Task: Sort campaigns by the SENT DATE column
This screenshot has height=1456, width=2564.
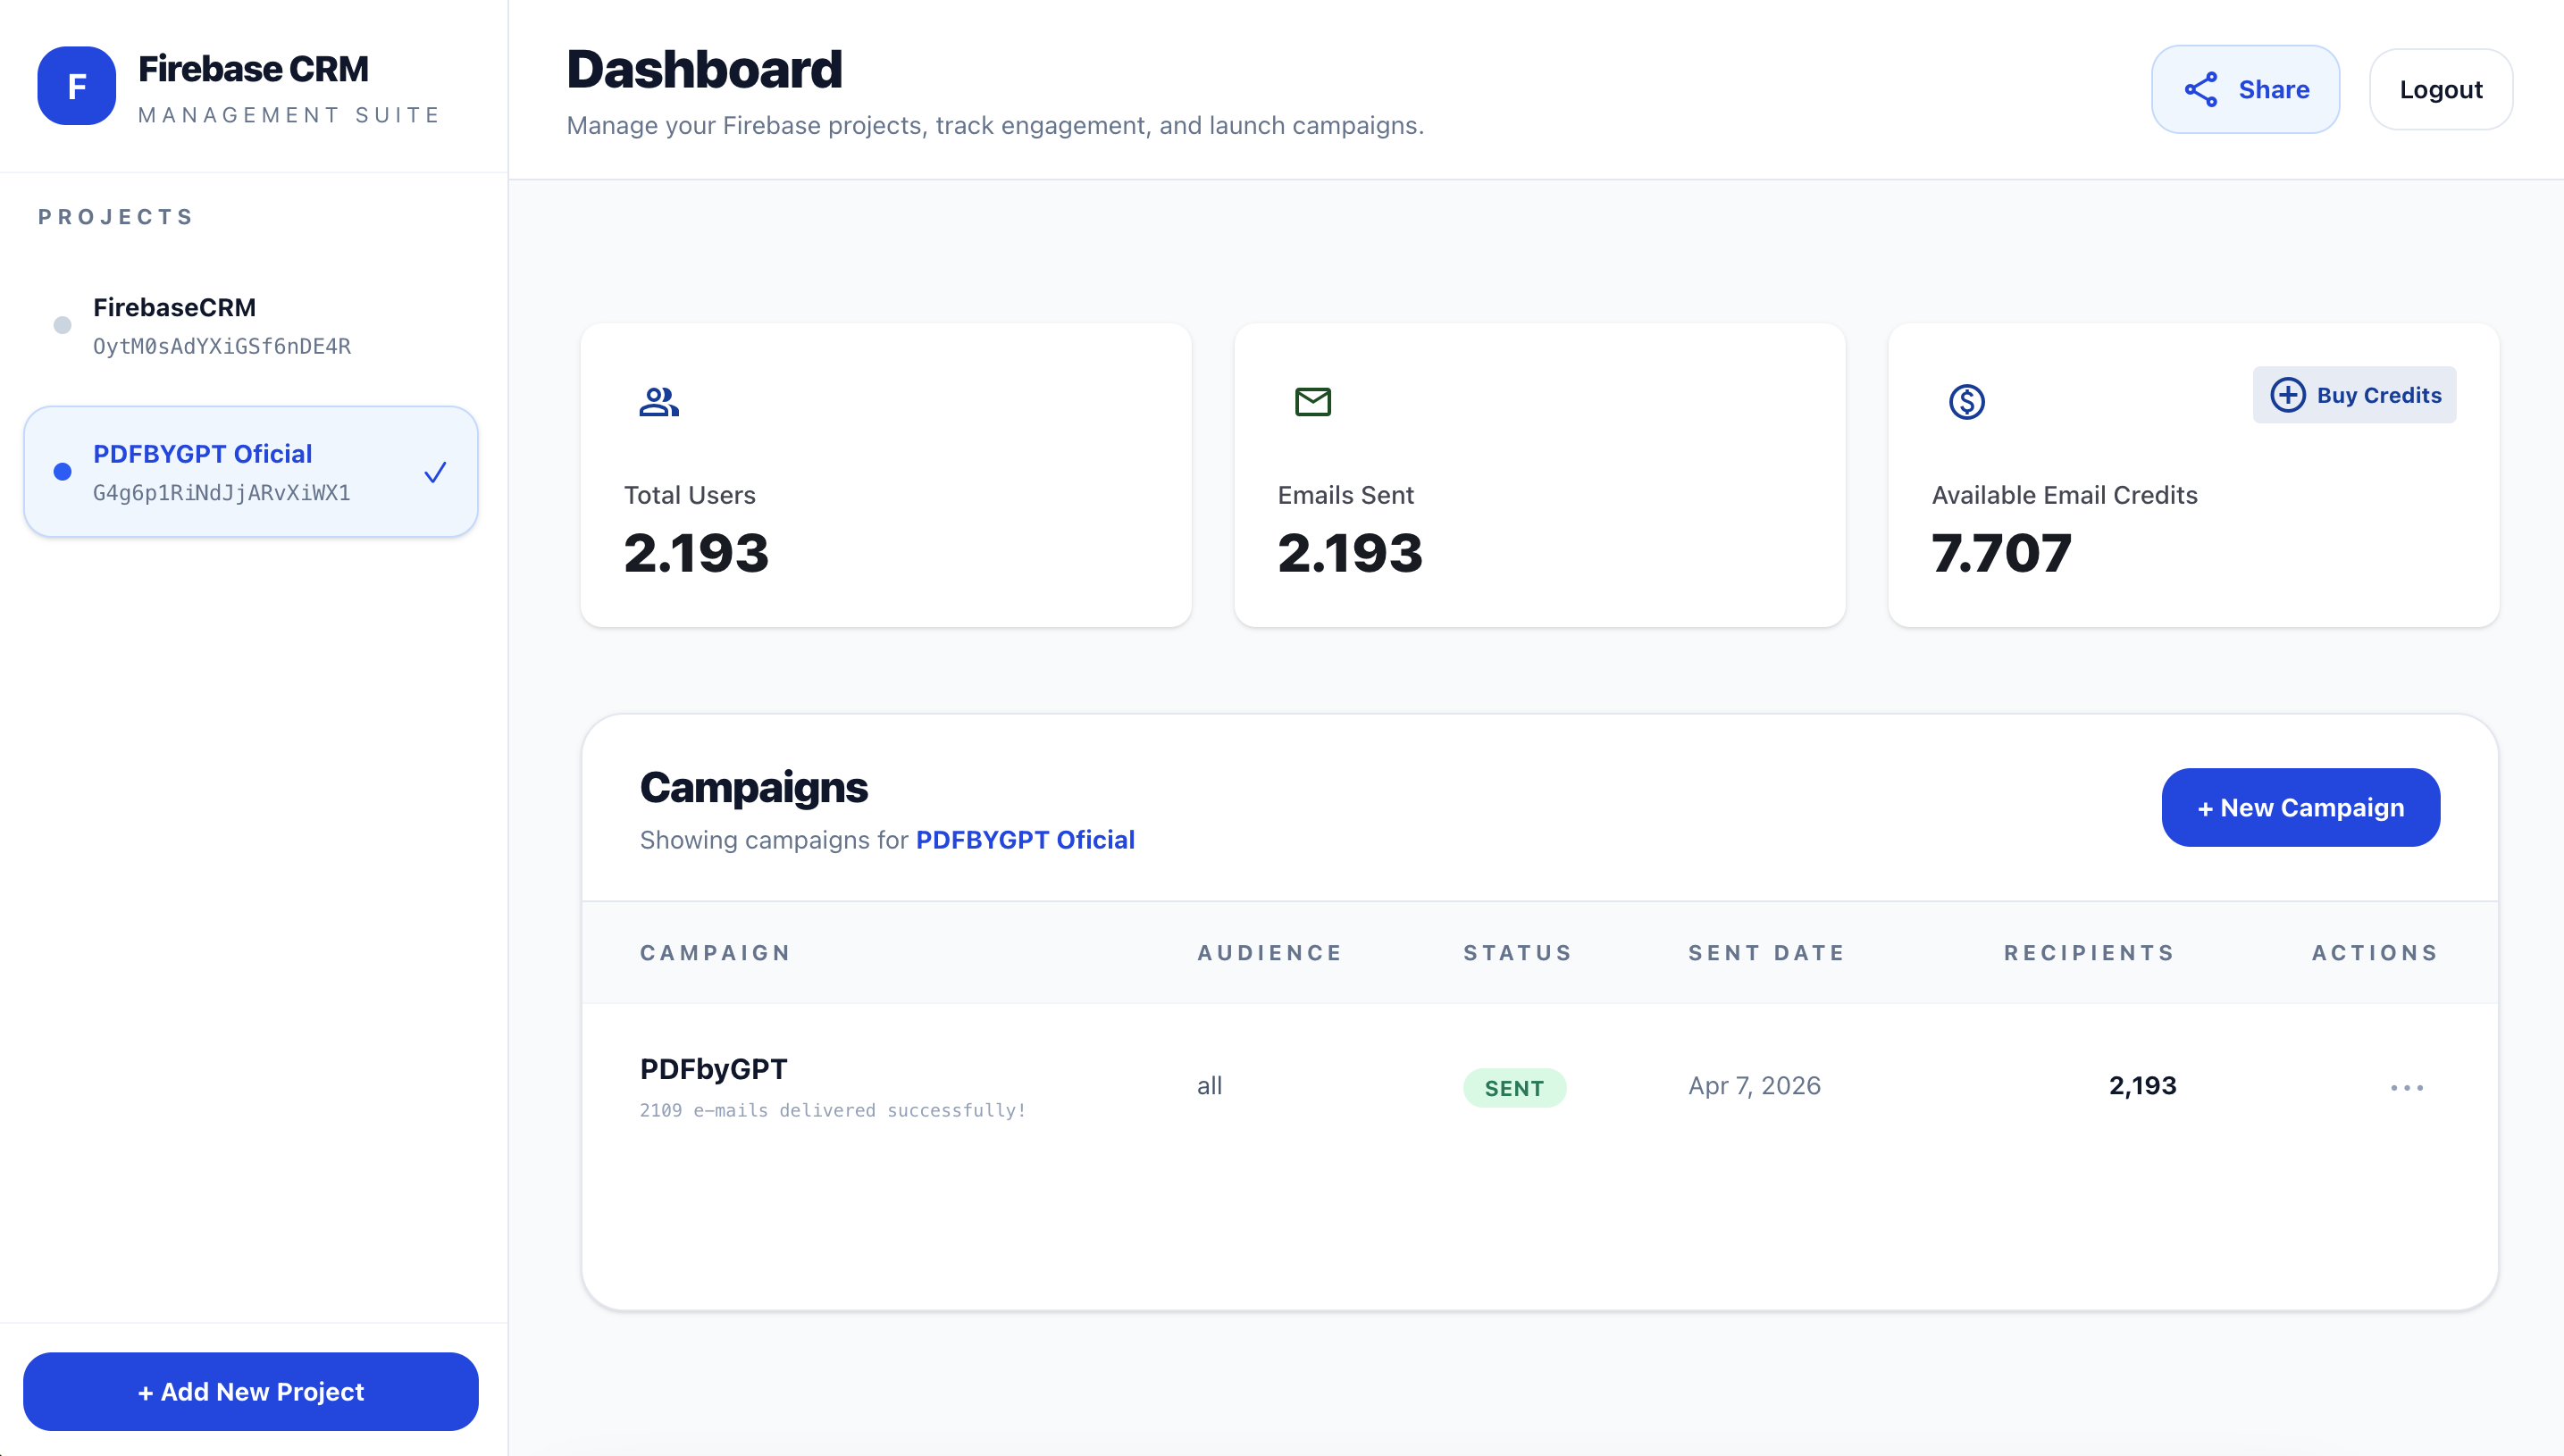Action: tap(1766, 952)
